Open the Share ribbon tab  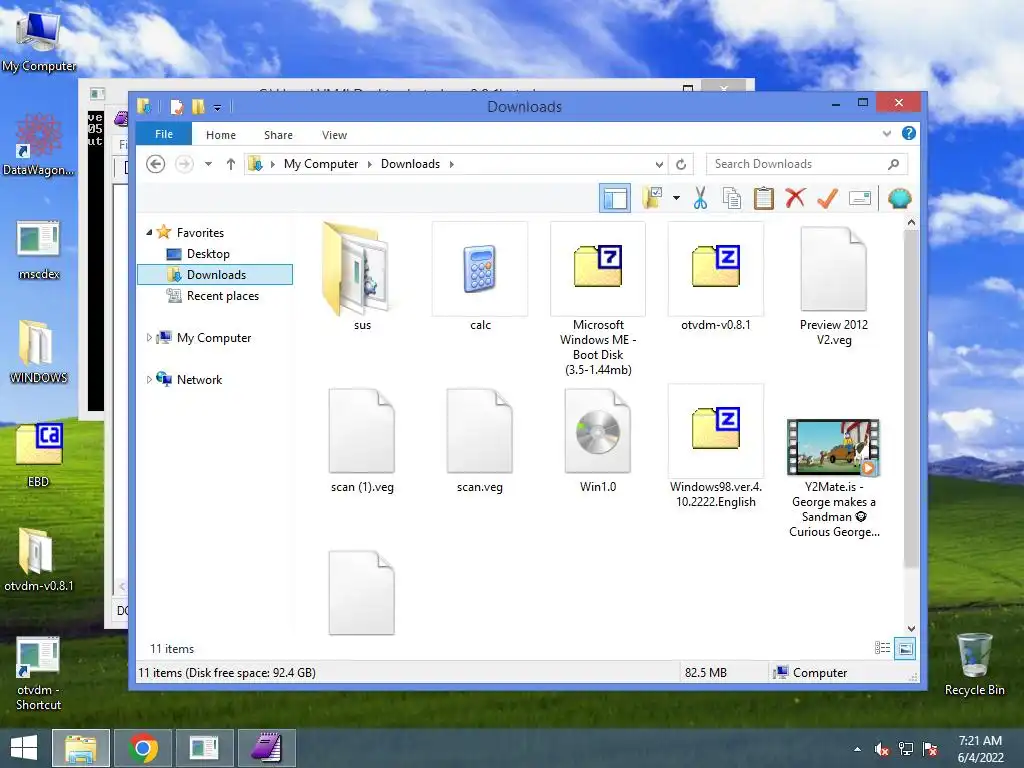278,135
